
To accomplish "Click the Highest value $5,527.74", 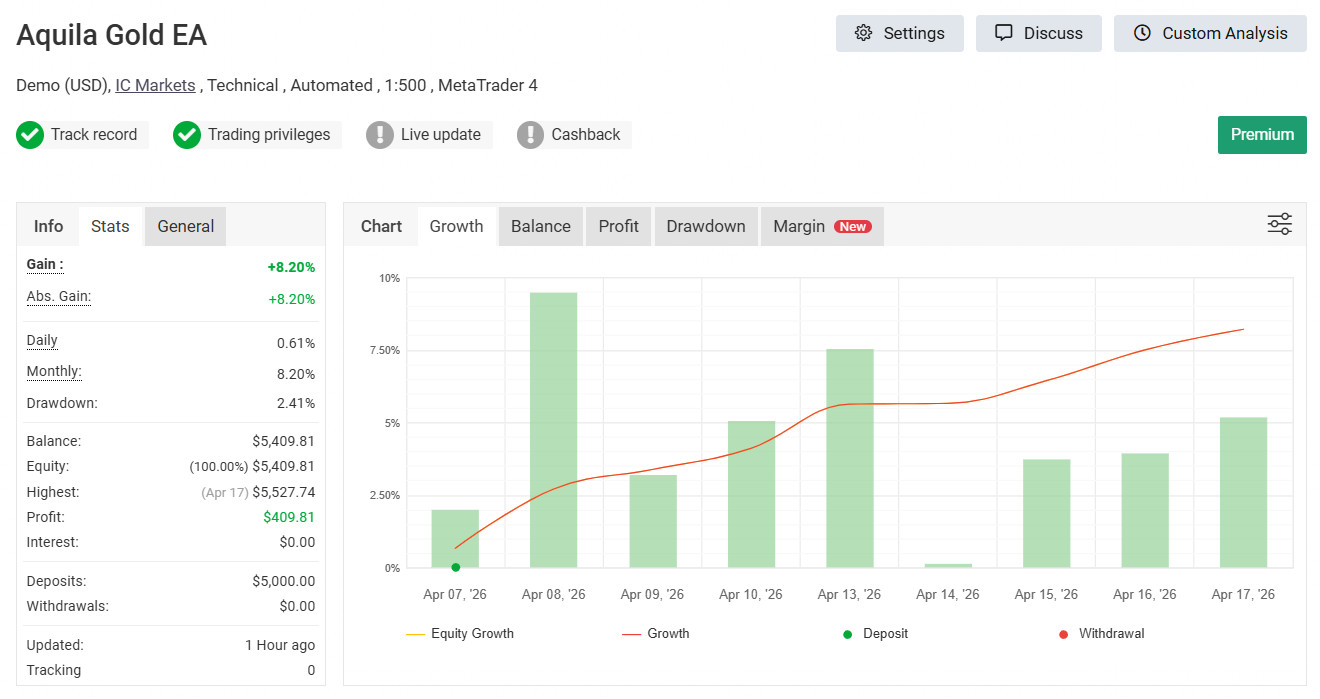I will click(283, 492).
